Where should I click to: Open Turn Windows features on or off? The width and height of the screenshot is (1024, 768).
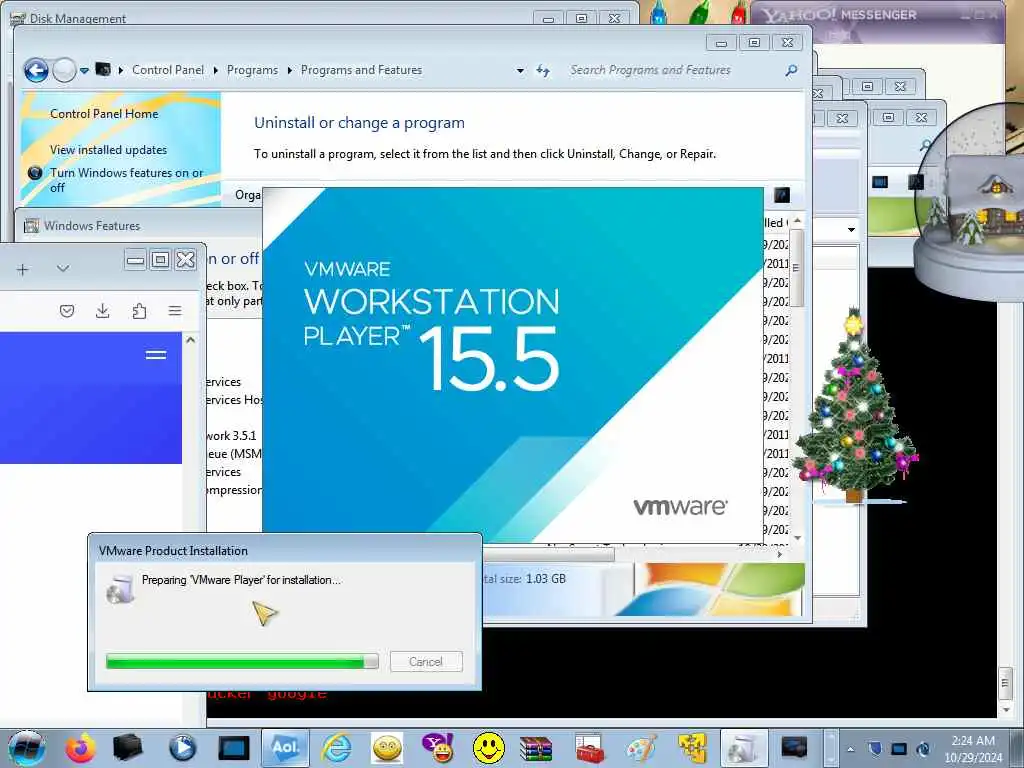126,180
